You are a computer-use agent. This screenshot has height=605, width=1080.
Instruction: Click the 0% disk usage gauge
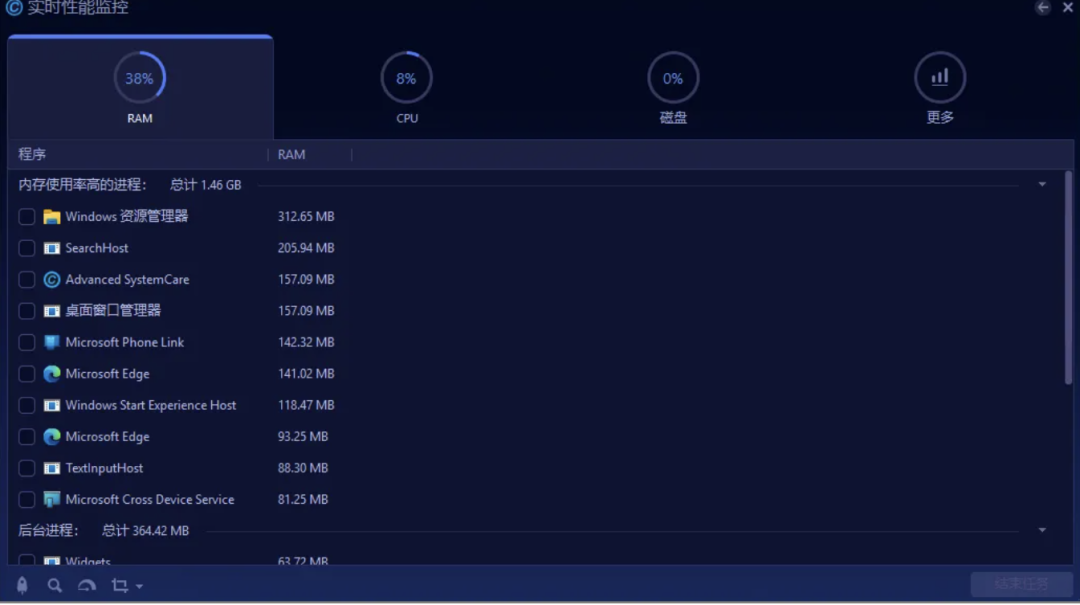pyautogui.click(x=673, y=78)
